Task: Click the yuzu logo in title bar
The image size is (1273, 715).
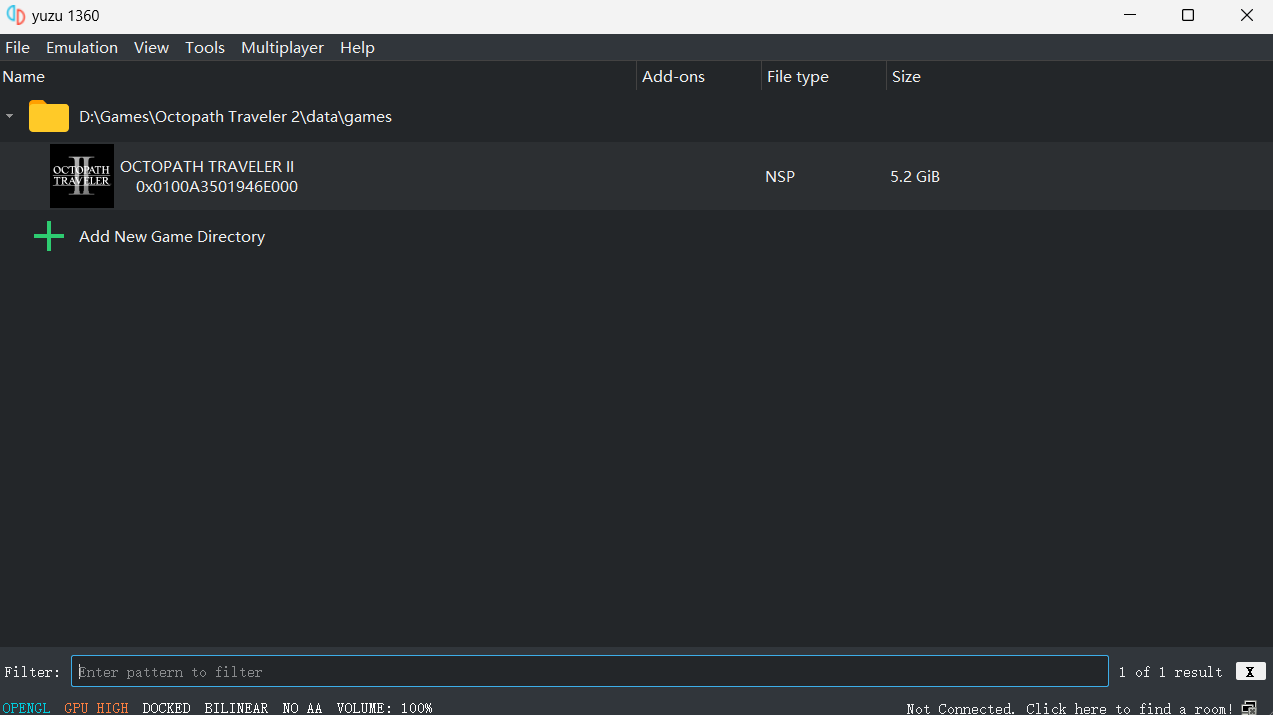Action: 15,16
